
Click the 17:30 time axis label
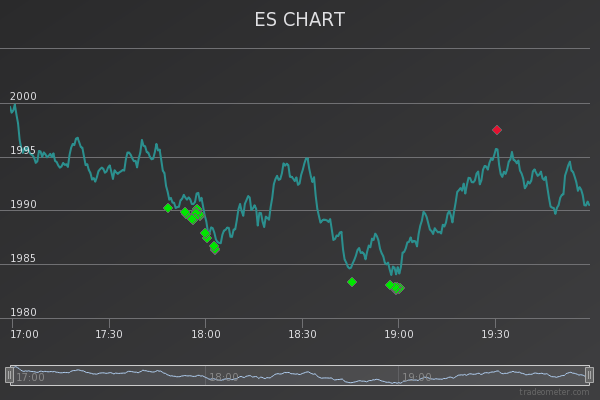[x=109, y=334]
